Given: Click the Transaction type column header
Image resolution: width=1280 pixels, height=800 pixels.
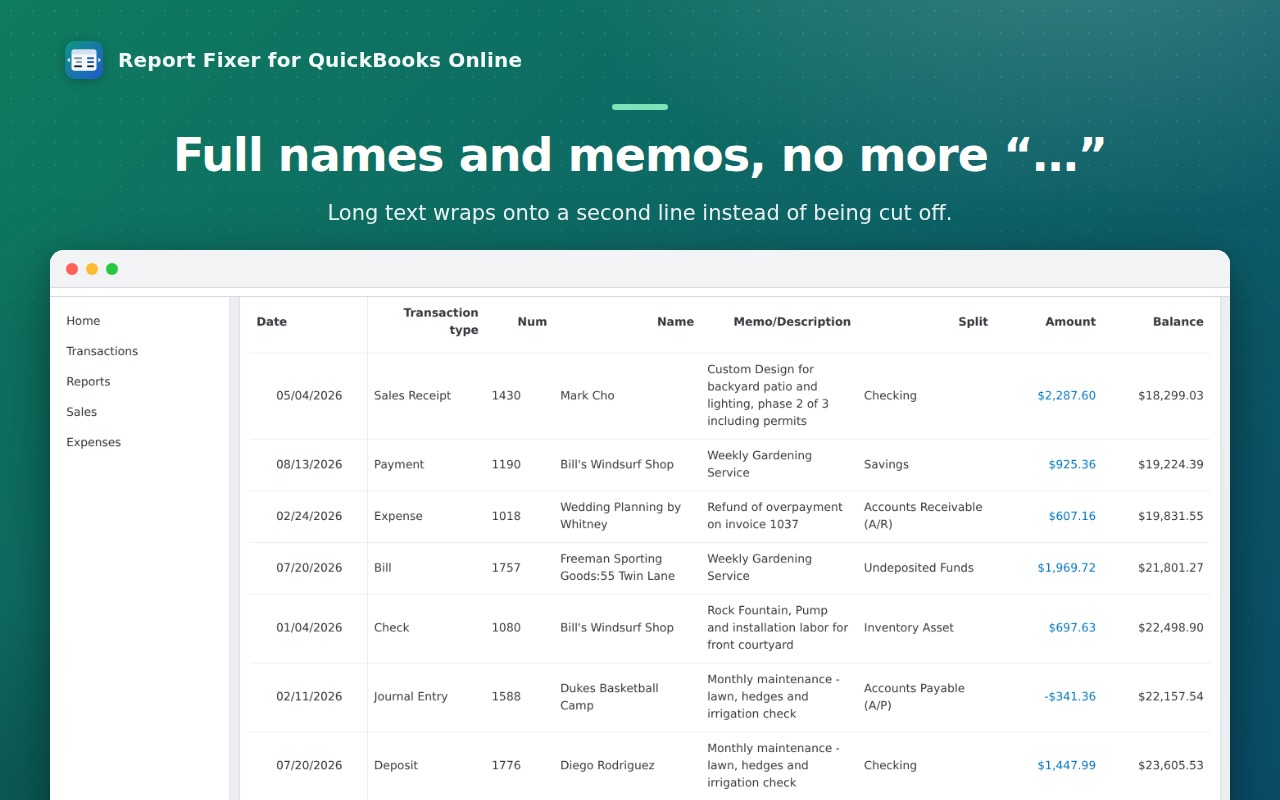Looking at the screenshot, I should pos(441,321).
